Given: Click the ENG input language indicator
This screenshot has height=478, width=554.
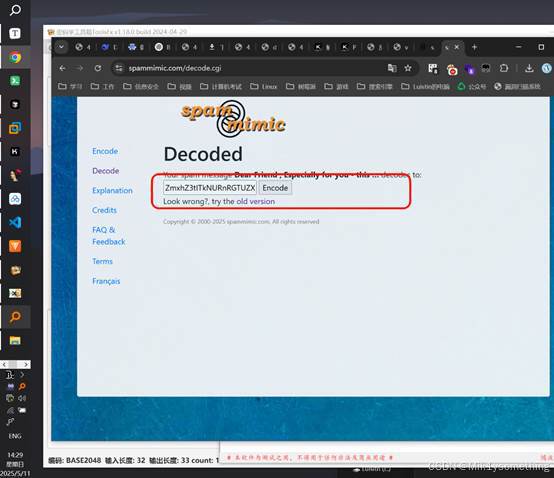Looking at the screenshot, I should click(15, 436).
